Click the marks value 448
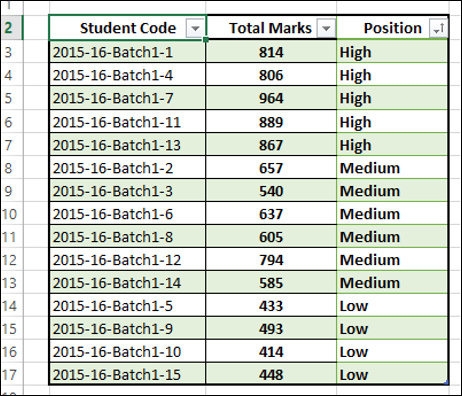The height and width of the screenshot is (396, 462). click(x=271, y=374)
